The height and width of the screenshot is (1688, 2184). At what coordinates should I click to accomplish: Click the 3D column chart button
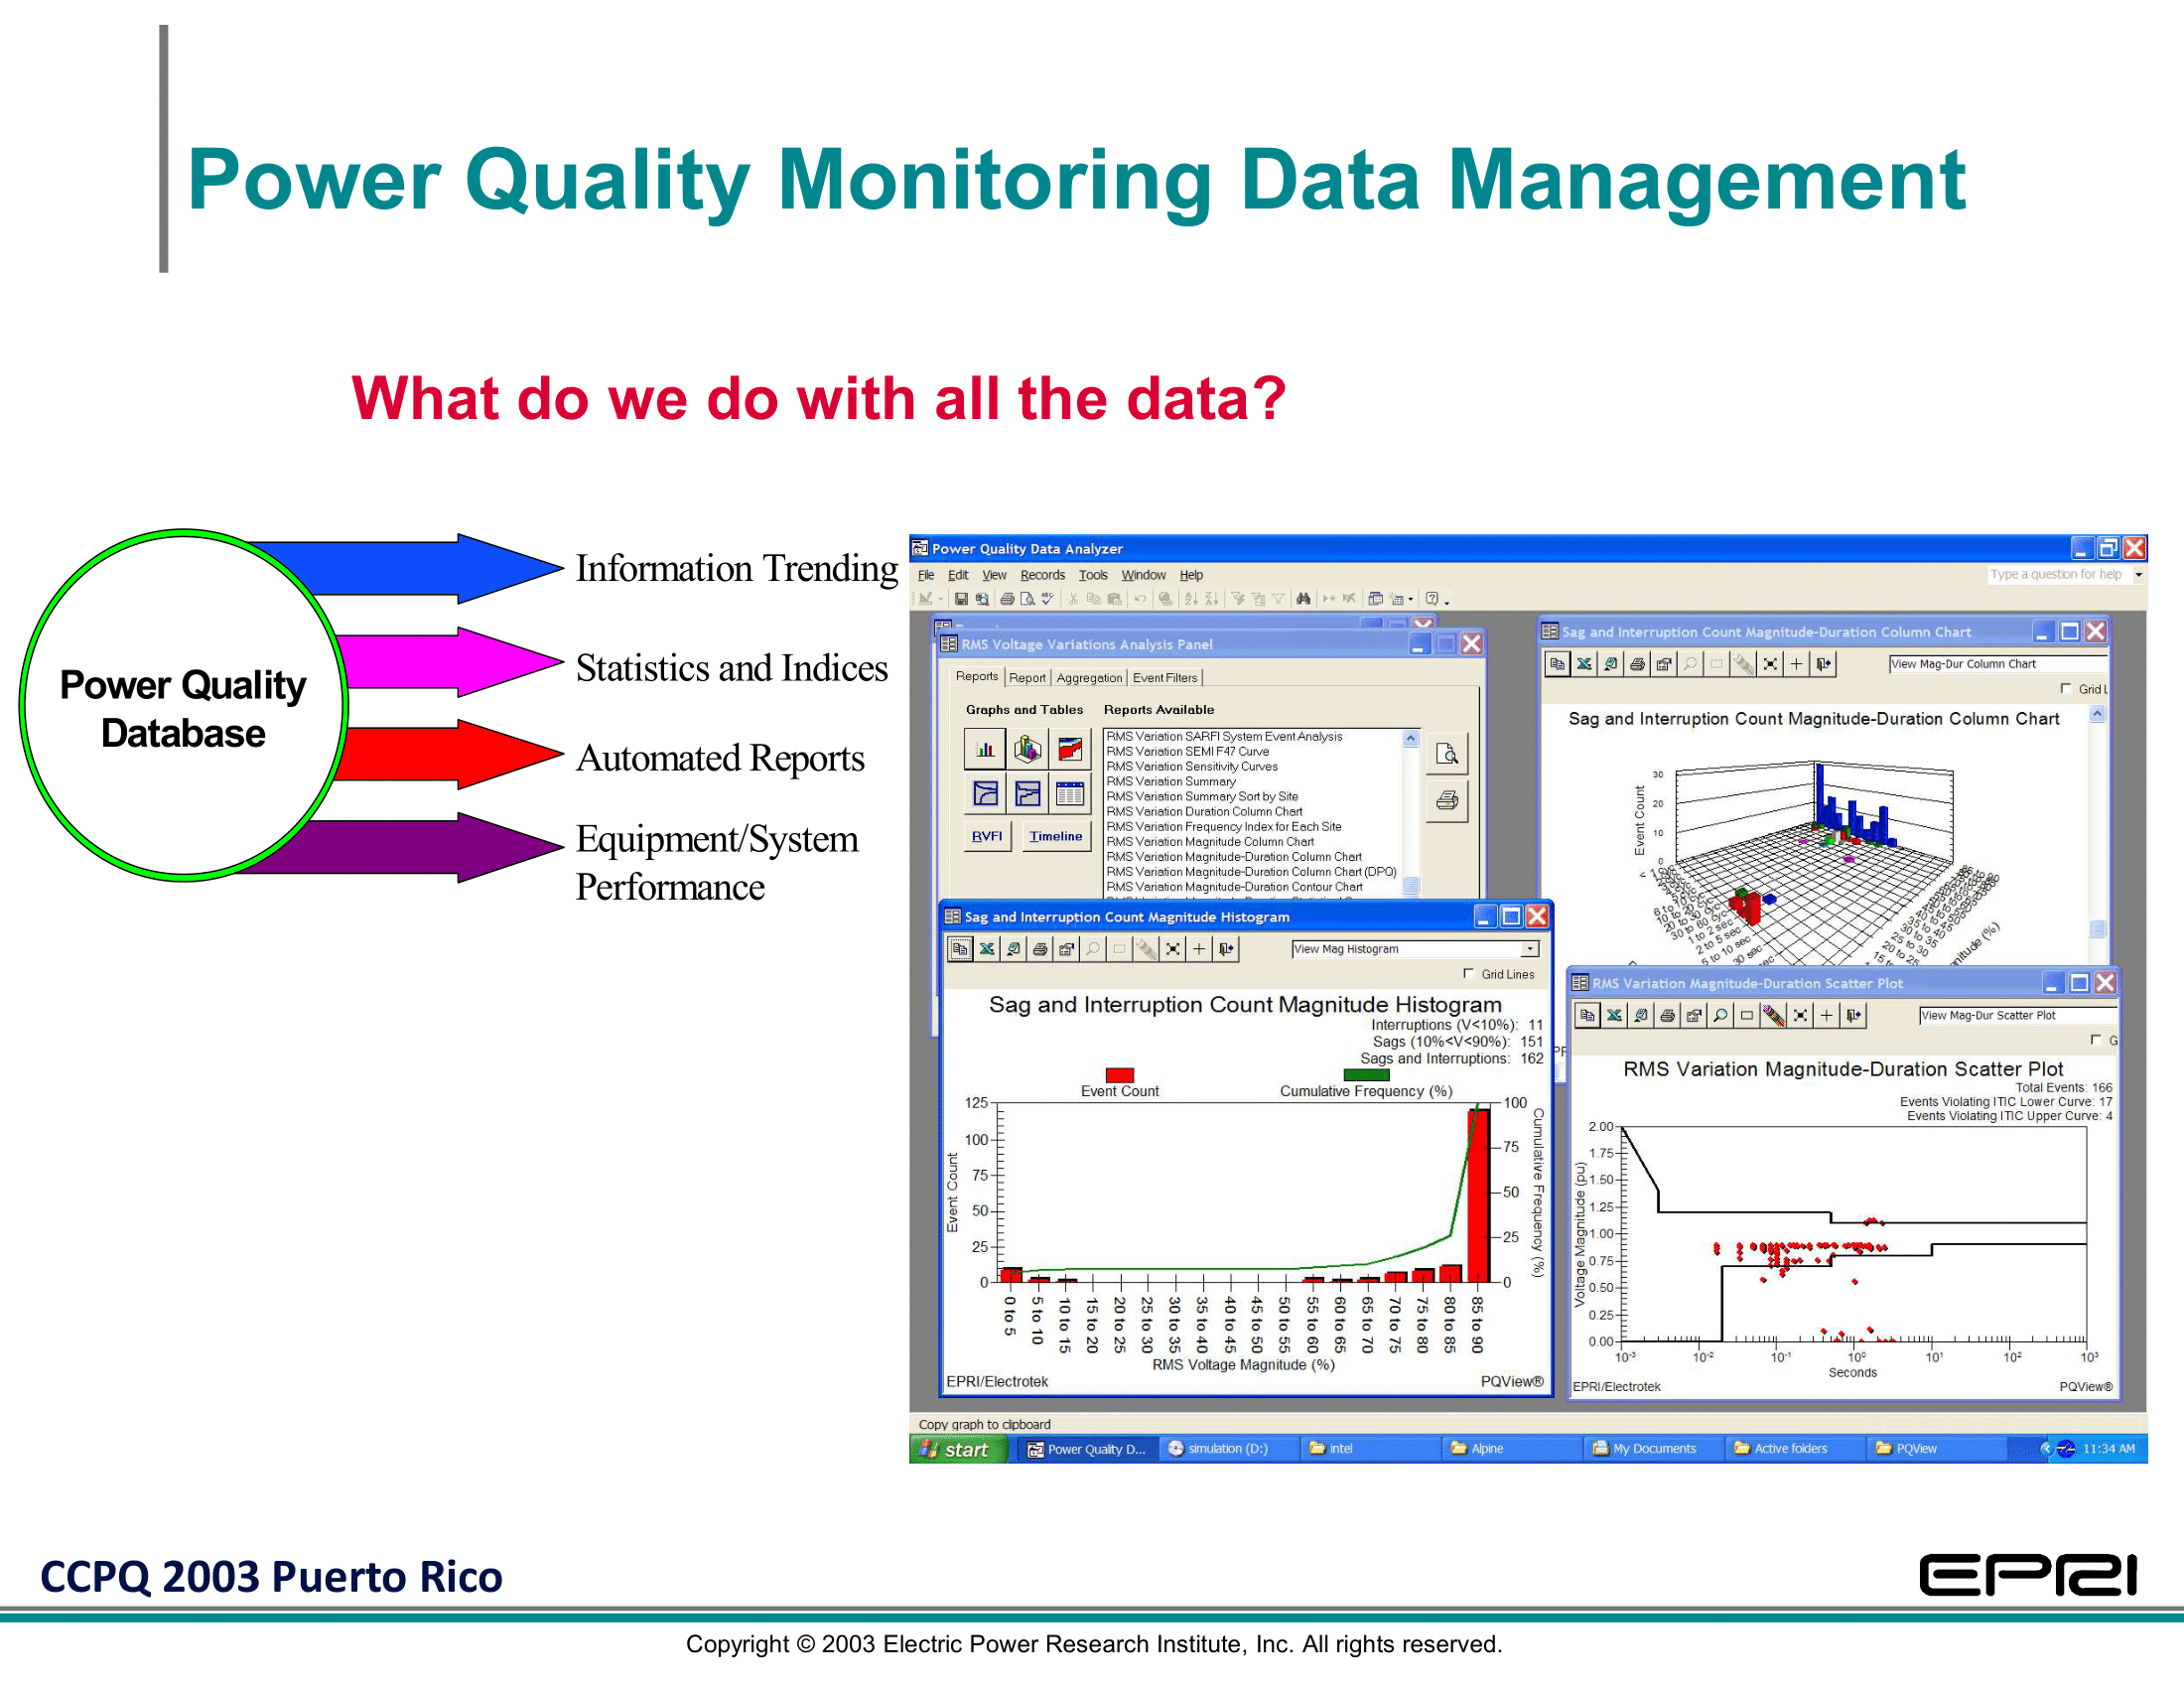(x=1027, y=749)
